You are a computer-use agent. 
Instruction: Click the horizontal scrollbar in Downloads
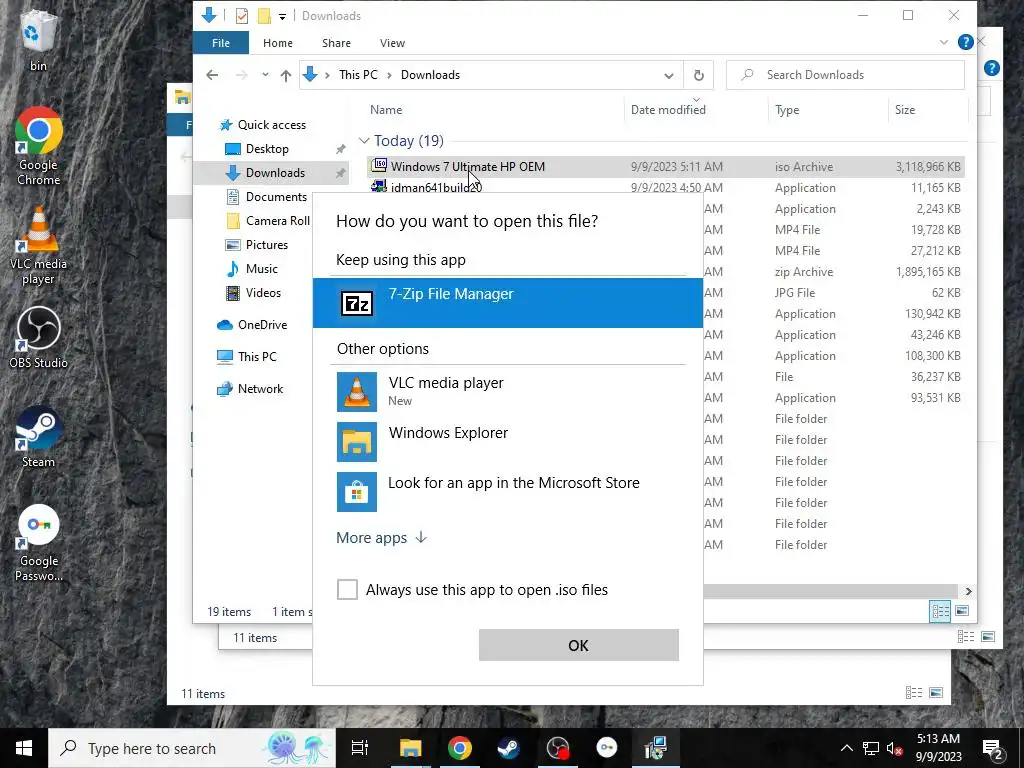pos(829,591)
